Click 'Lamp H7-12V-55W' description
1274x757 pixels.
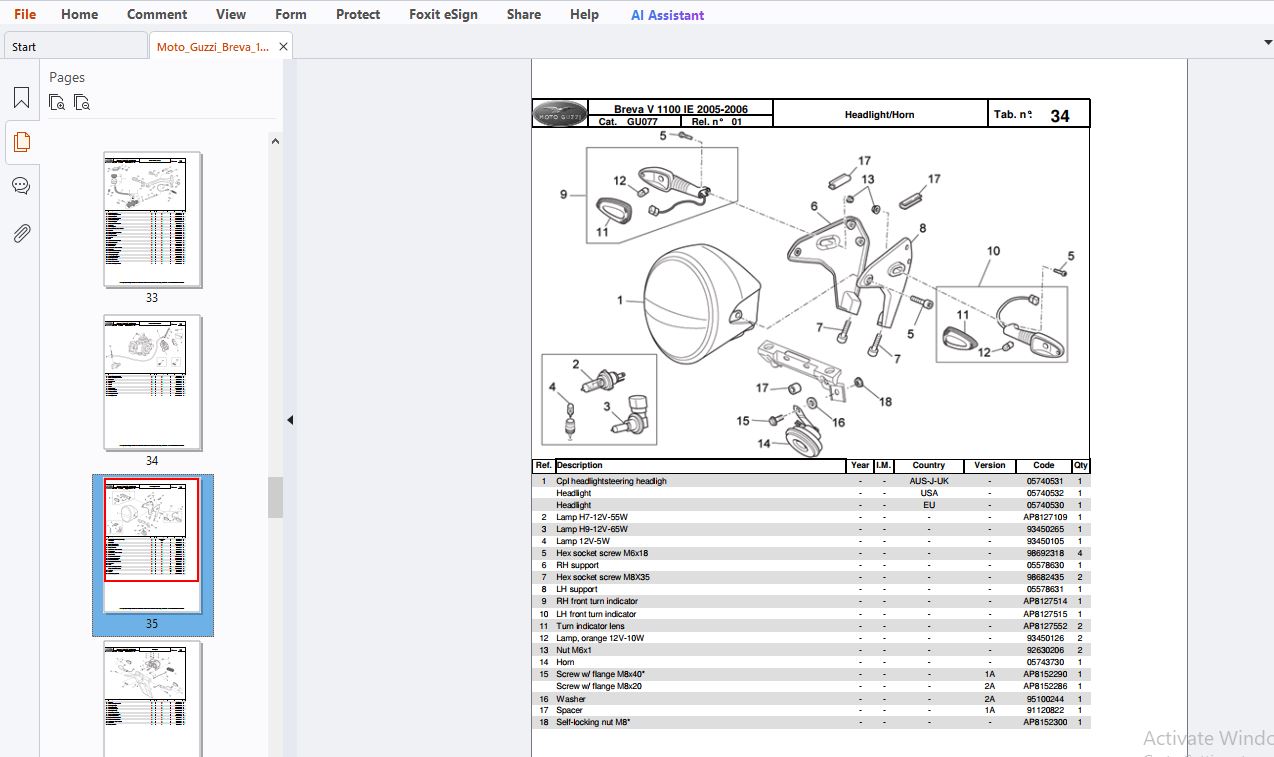(x=592, y=517)
